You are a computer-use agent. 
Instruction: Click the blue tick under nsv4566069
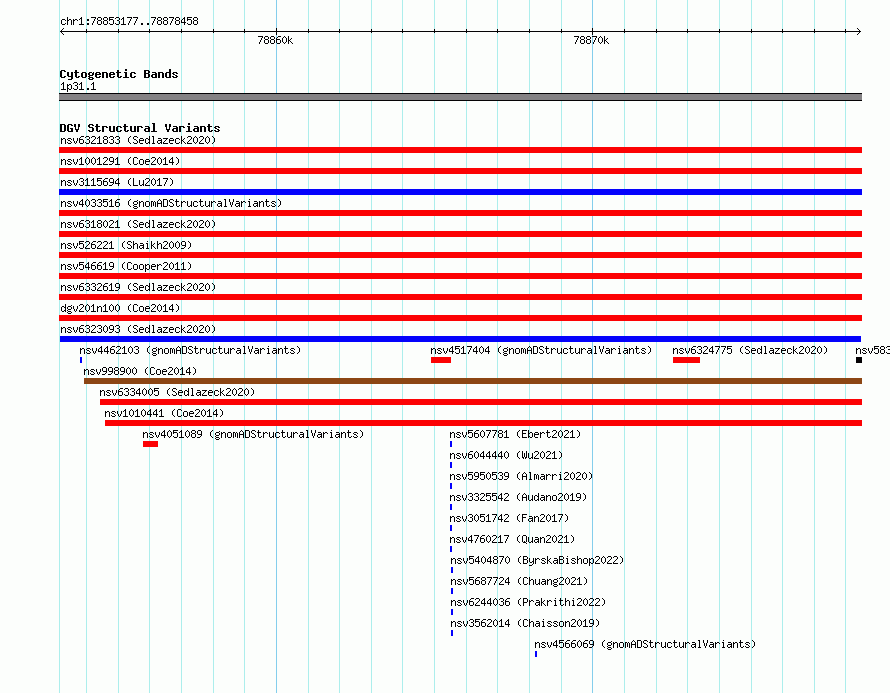tap(536, 654)
